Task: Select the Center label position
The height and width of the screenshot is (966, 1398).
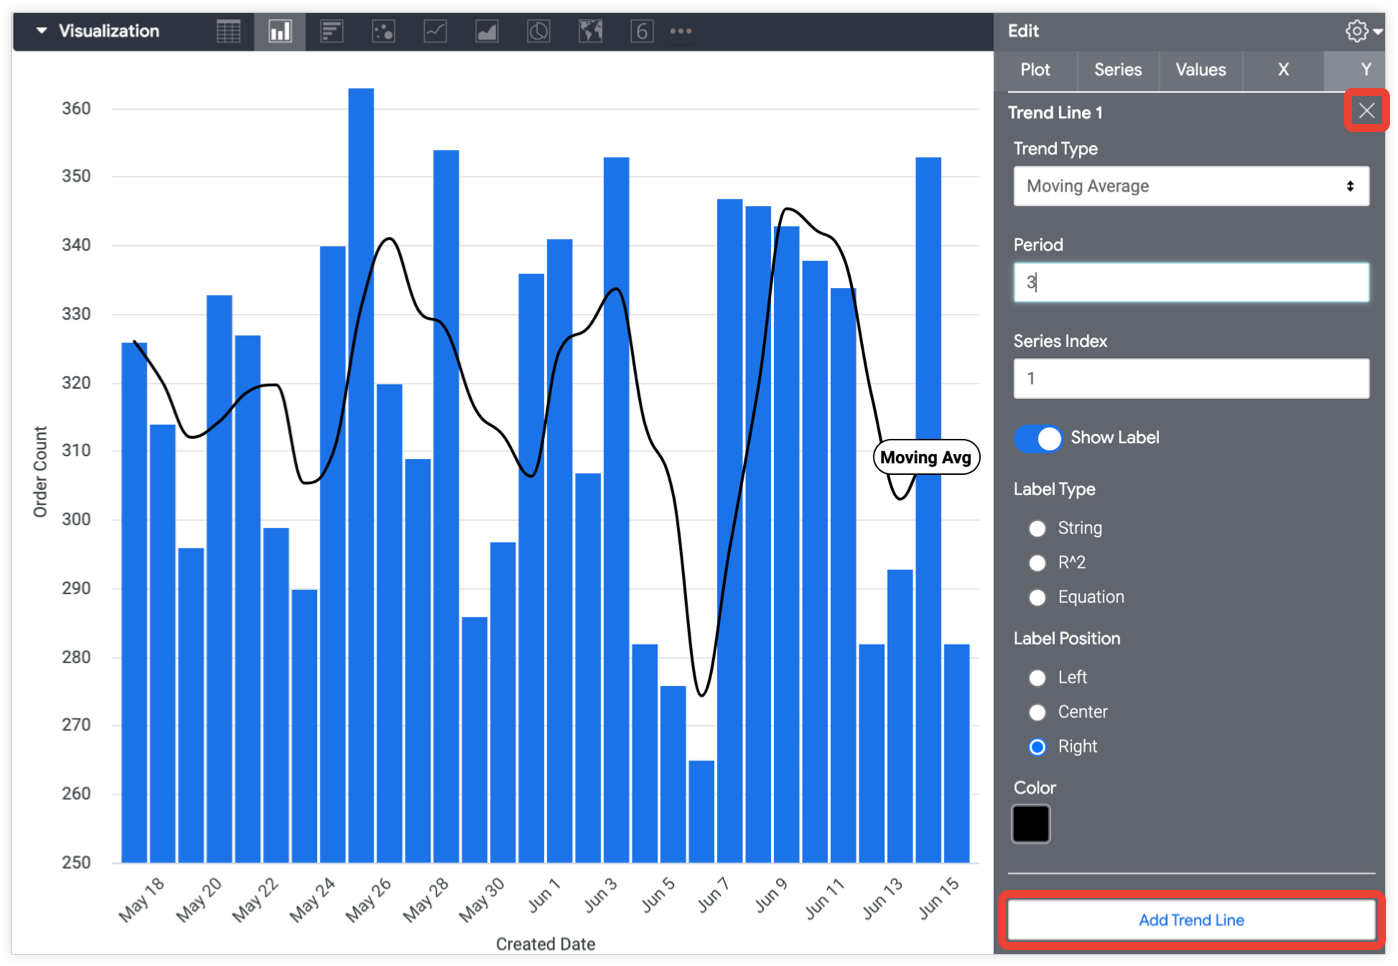Action: [1038, 712]
